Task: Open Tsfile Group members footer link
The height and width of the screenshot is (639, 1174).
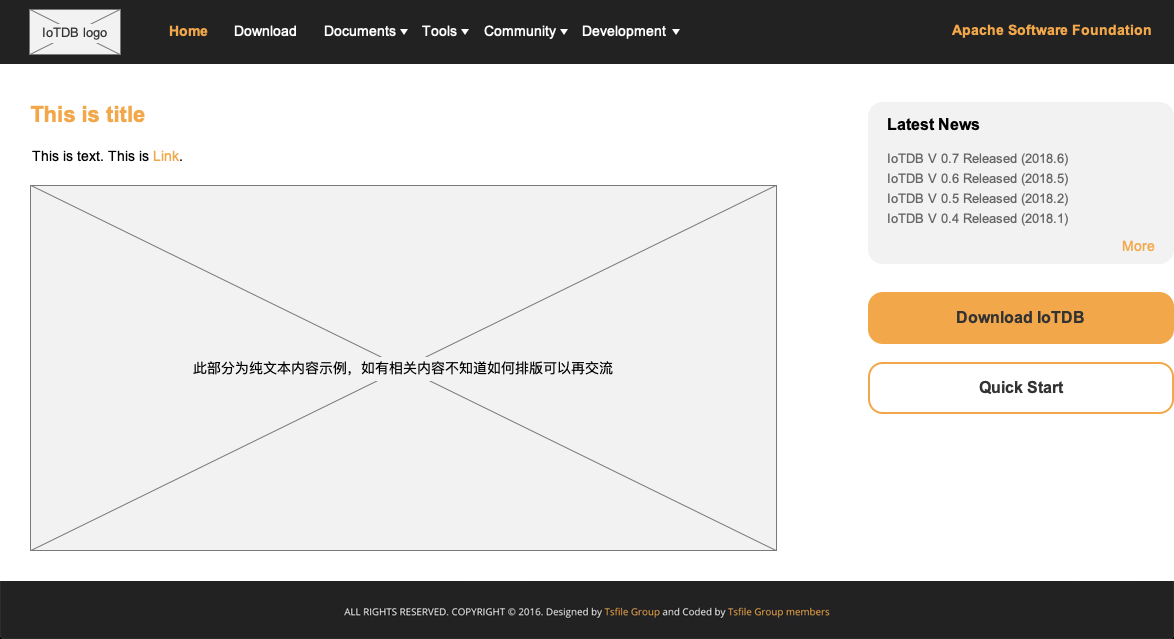Action: click(x=778, y=612)
